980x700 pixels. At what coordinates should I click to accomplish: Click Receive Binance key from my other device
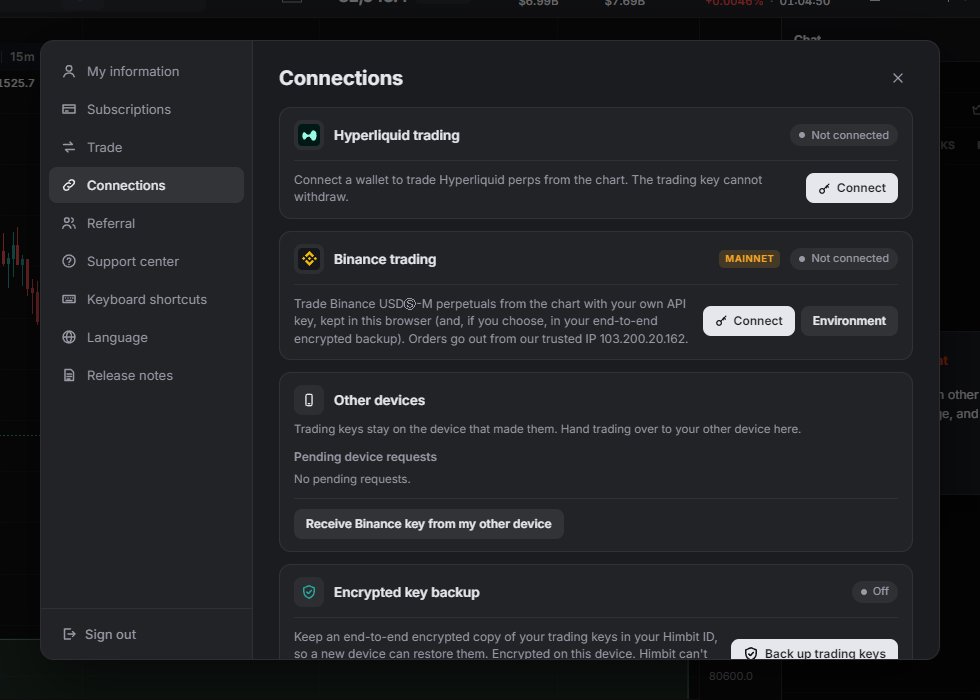pos(429,524)
